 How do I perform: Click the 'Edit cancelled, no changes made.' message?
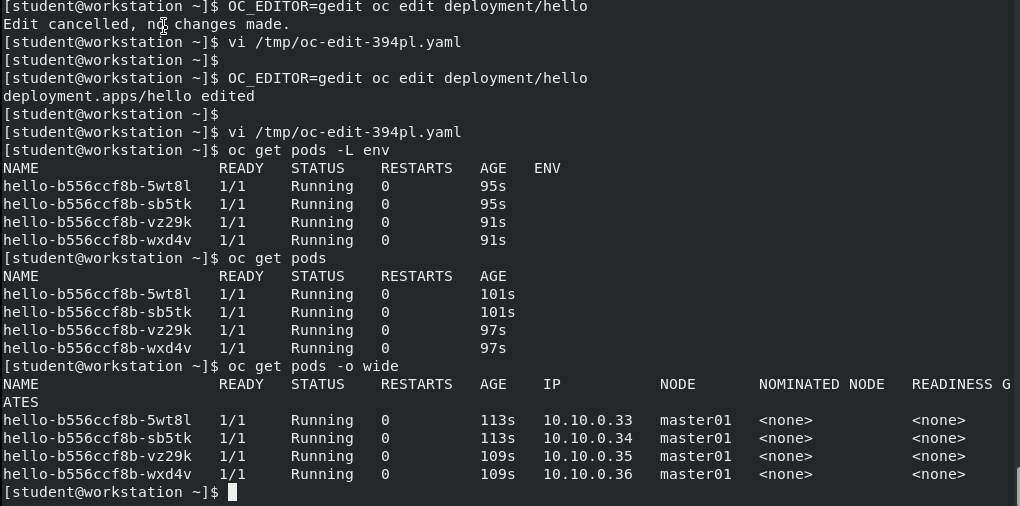tap(146, 24)
